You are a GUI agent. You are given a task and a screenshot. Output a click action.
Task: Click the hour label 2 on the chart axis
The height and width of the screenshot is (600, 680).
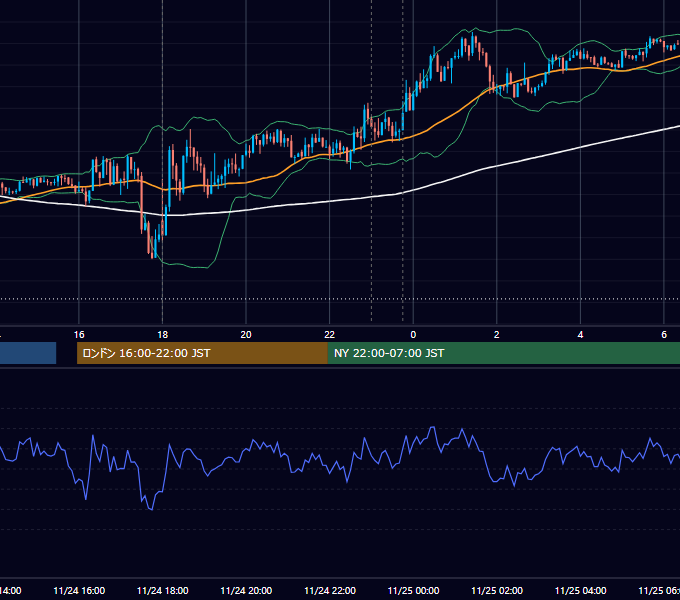coord(497,335)
